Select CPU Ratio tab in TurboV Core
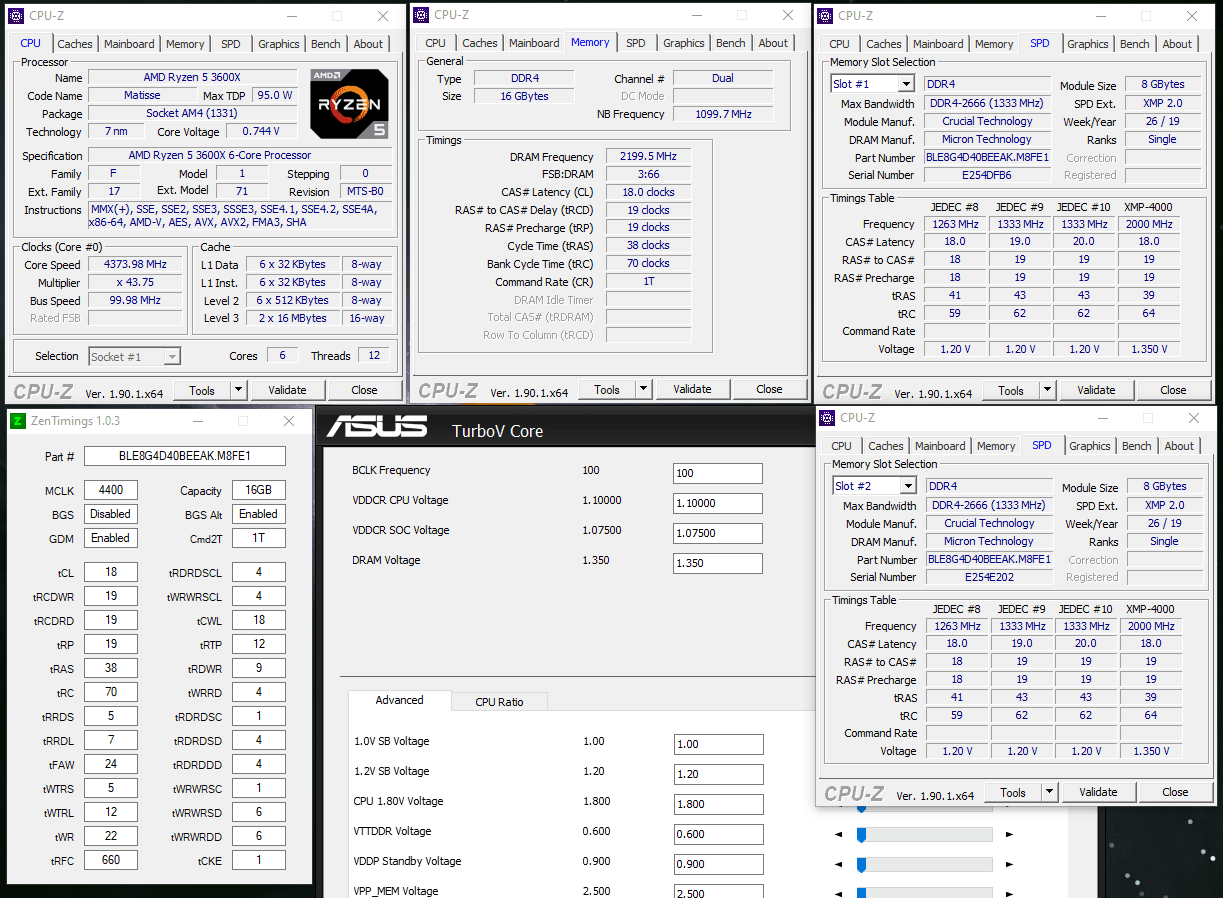1223x898 pixels. 499,702
